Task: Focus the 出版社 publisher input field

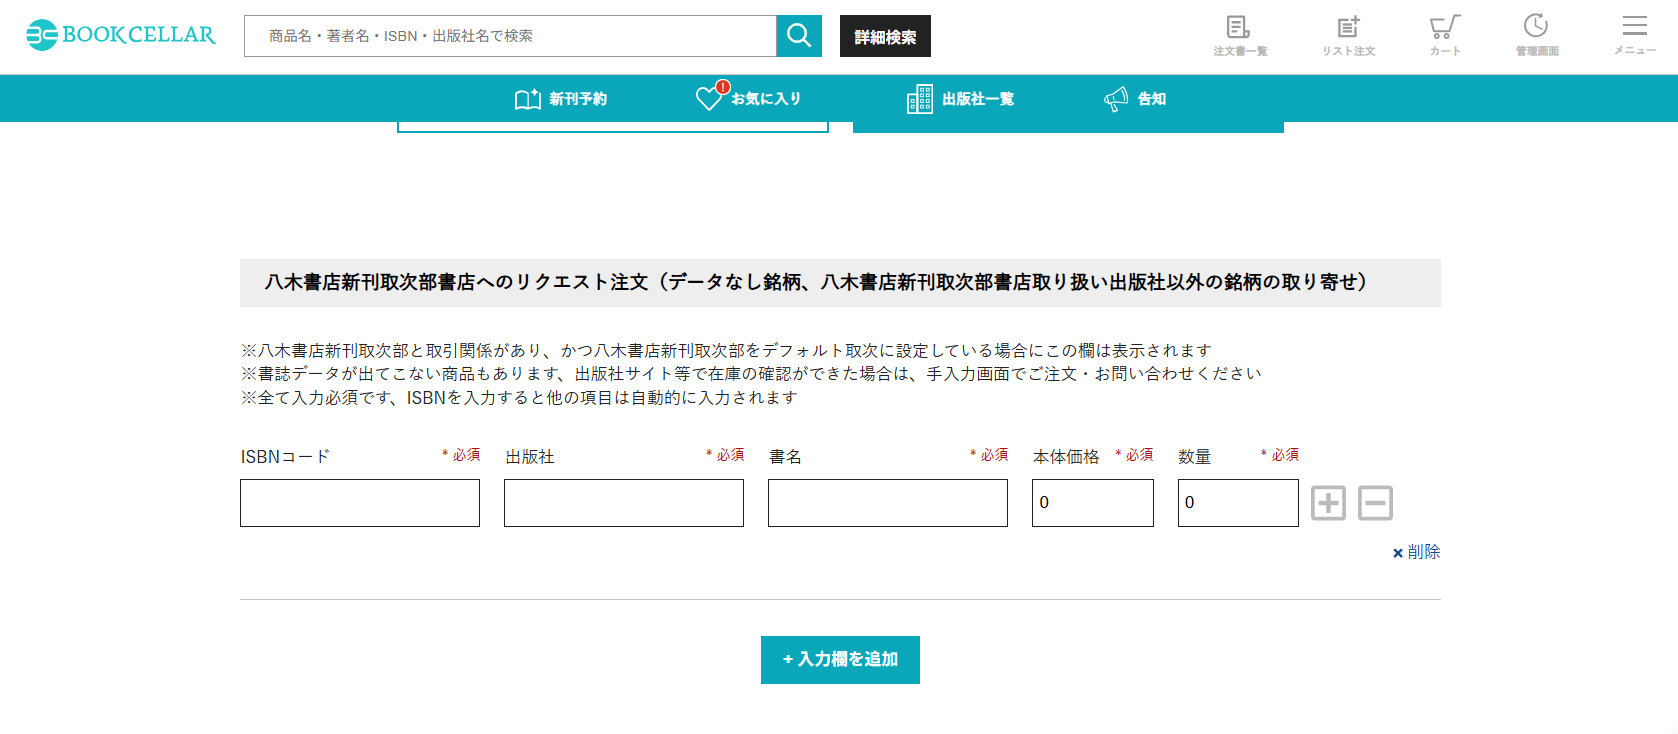Action: [624, 503]
